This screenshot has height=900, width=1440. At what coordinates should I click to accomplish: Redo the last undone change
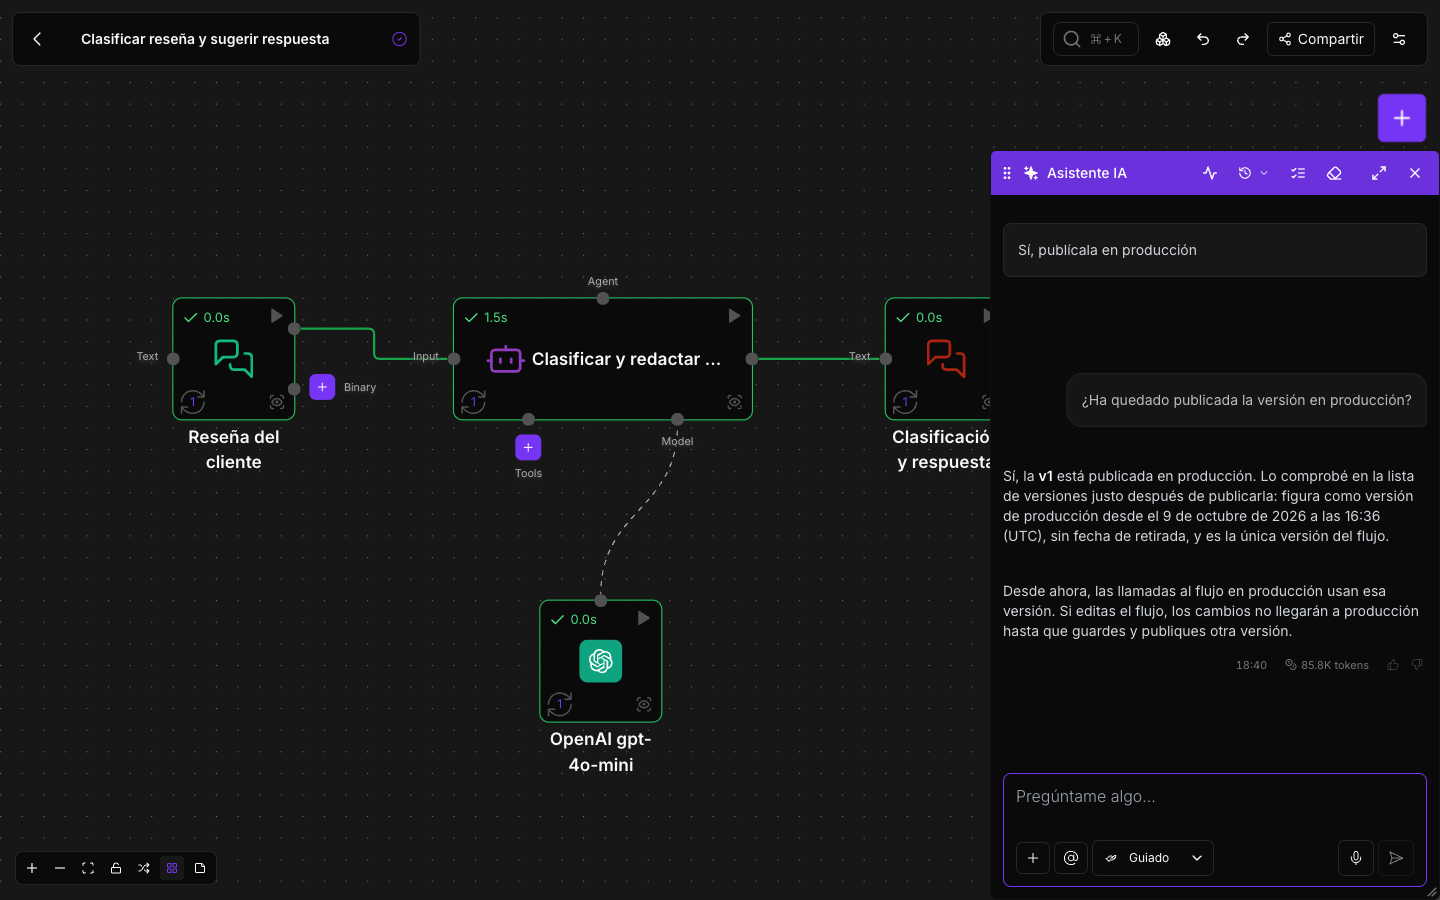click(1243, 39)
